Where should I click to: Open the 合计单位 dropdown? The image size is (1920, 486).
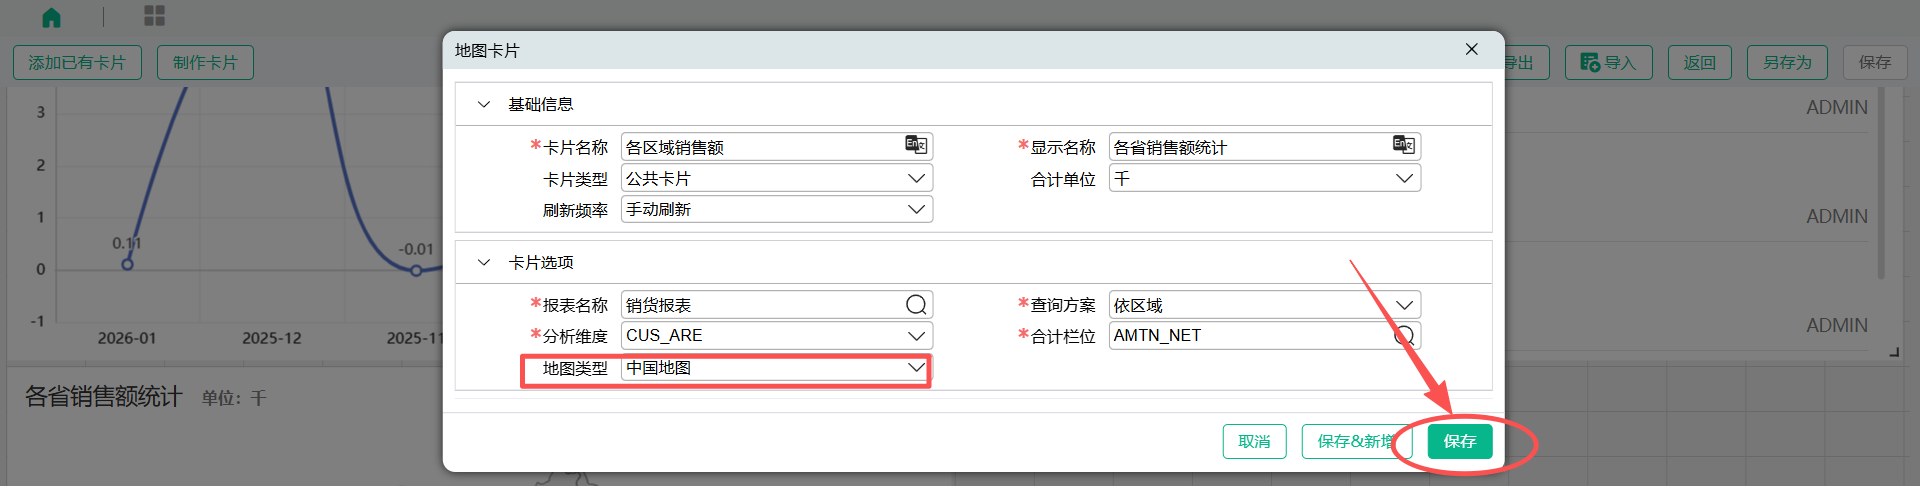point(1264,178)
